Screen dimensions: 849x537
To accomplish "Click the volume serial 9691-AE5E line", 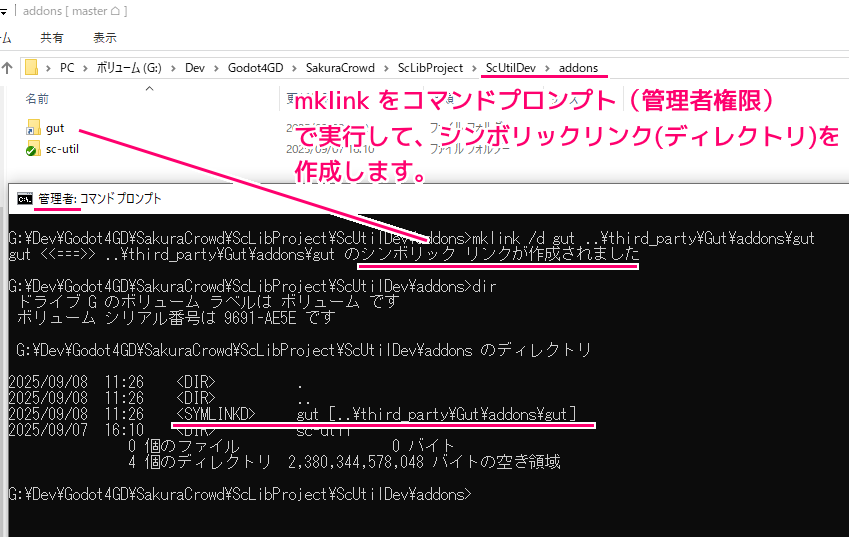I will 176,318.
